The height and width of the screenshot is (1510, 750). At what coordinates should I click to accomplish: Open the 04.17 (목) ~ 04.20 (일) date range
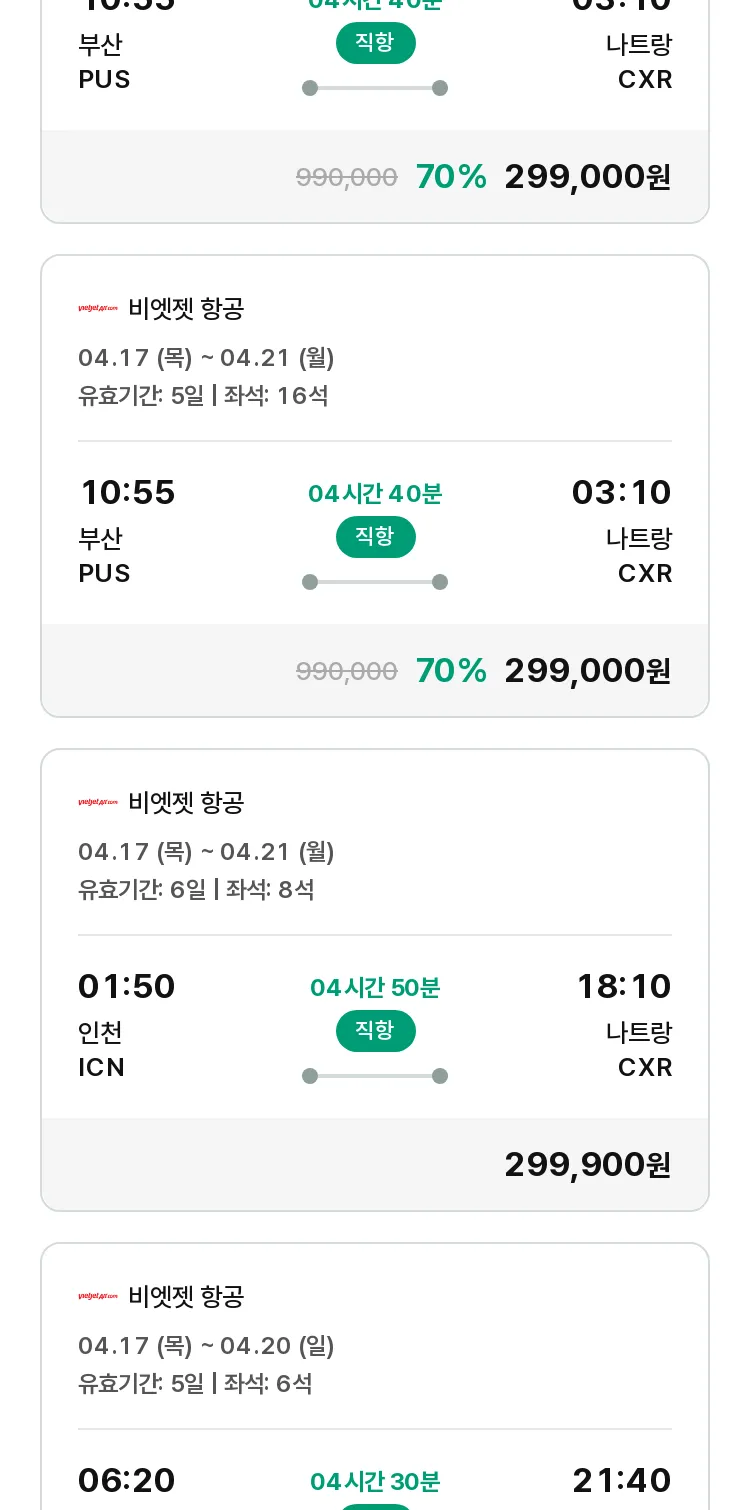(206, 1346)
